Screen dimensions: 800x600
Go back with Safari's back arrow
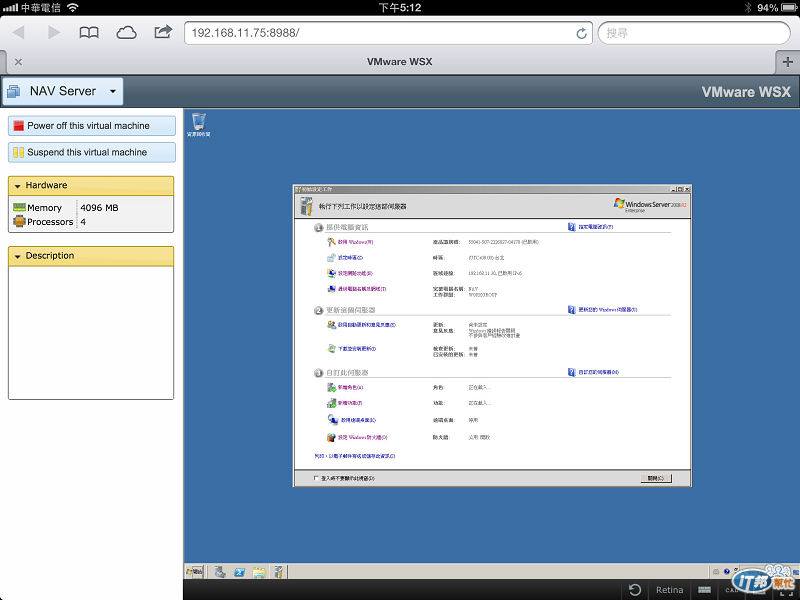pyautogui.click(x=18, y=33)
